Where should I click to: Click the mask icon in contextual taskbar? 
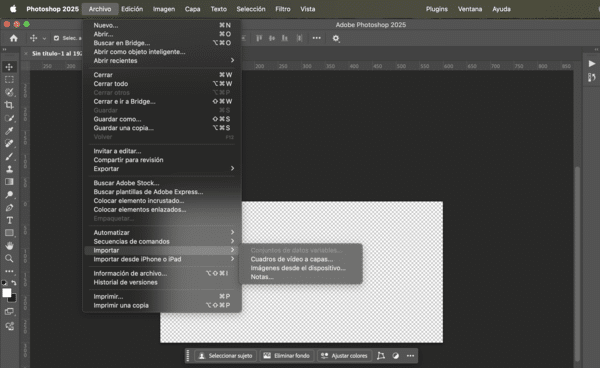tap(396, 356)
